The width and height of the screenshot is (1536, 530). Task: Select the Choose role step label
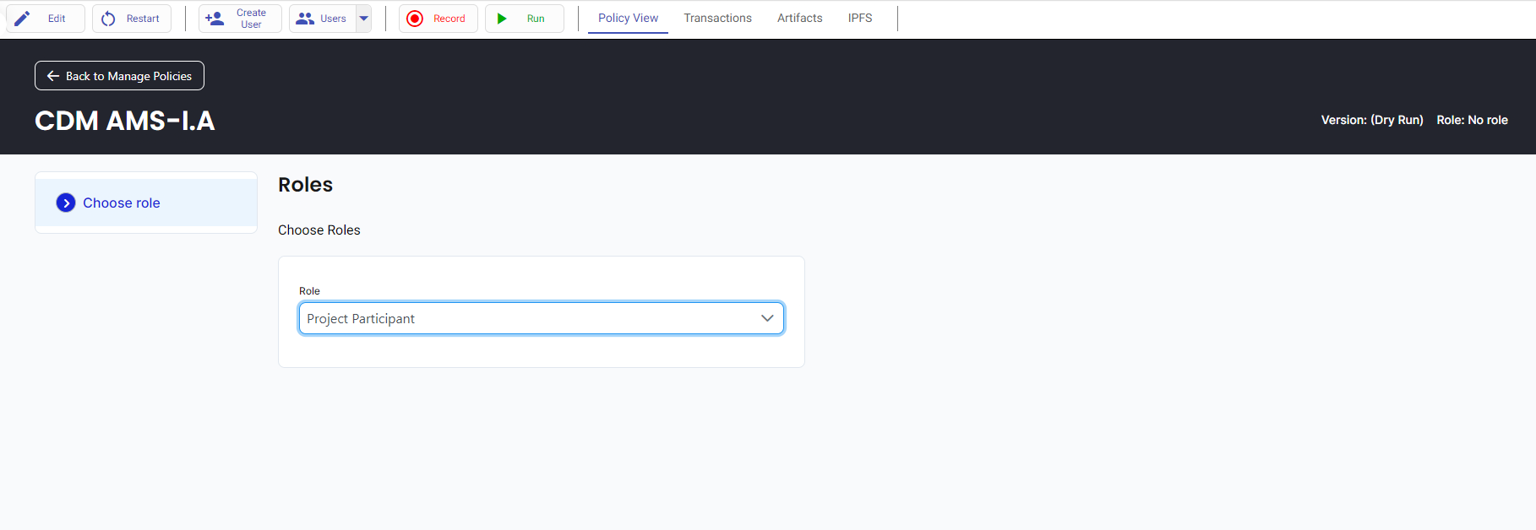point(121,203)
